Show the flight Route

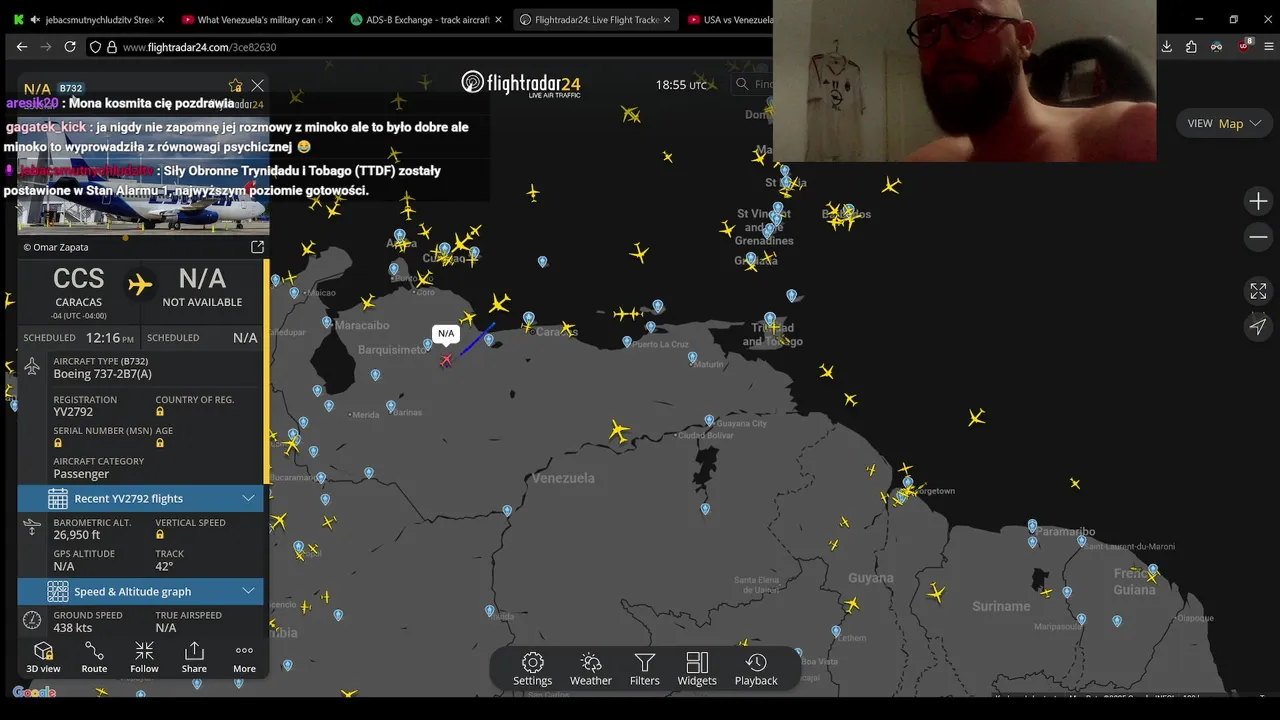[94, 658]
